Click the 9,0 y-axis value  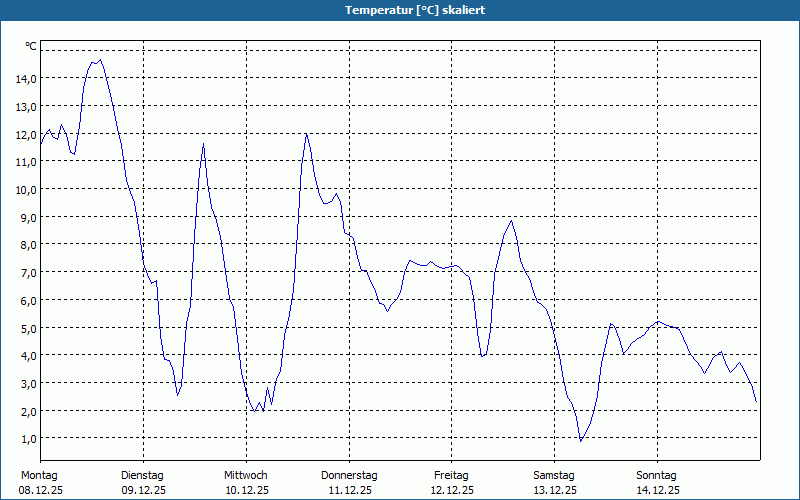(x=29, y=217)
